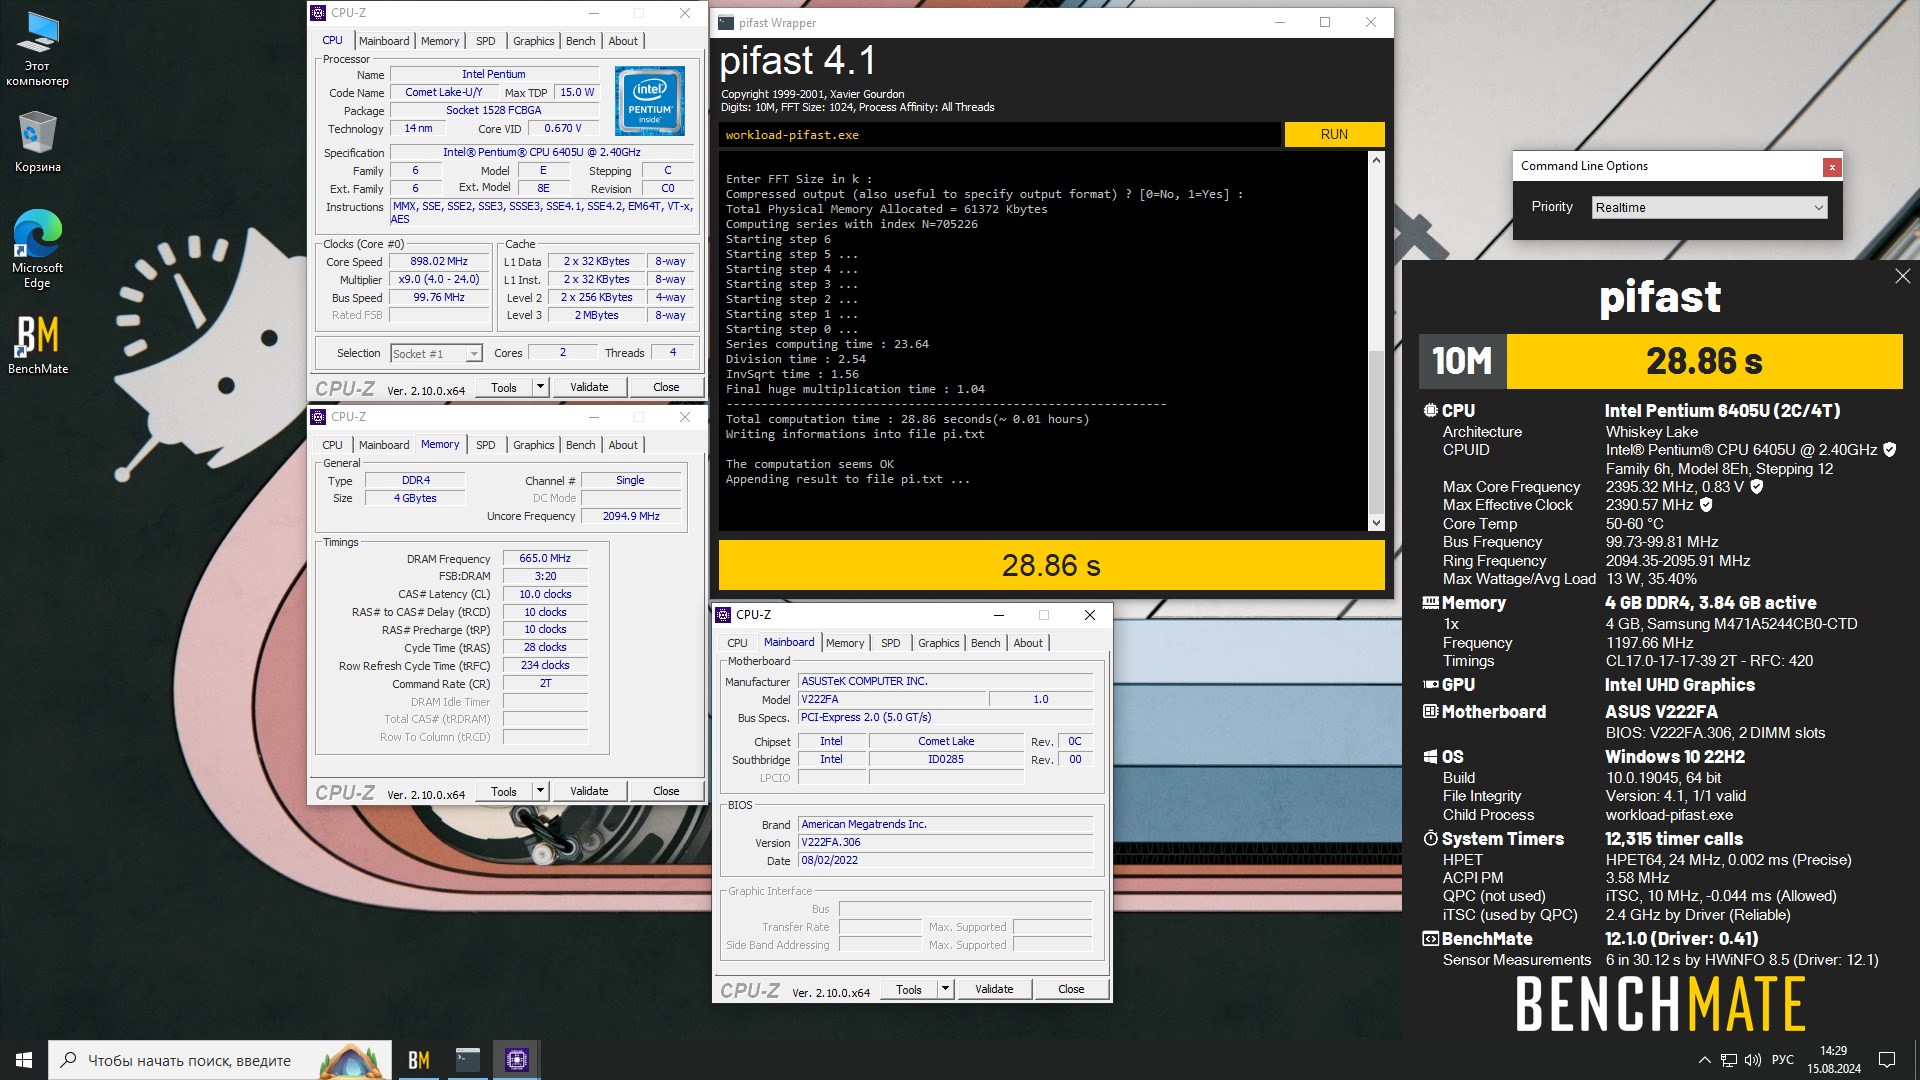This screenshot has width=1920, height=1080.
Task: Click the yellow 28.86 s result bar
Action: tap(1051, 565)
